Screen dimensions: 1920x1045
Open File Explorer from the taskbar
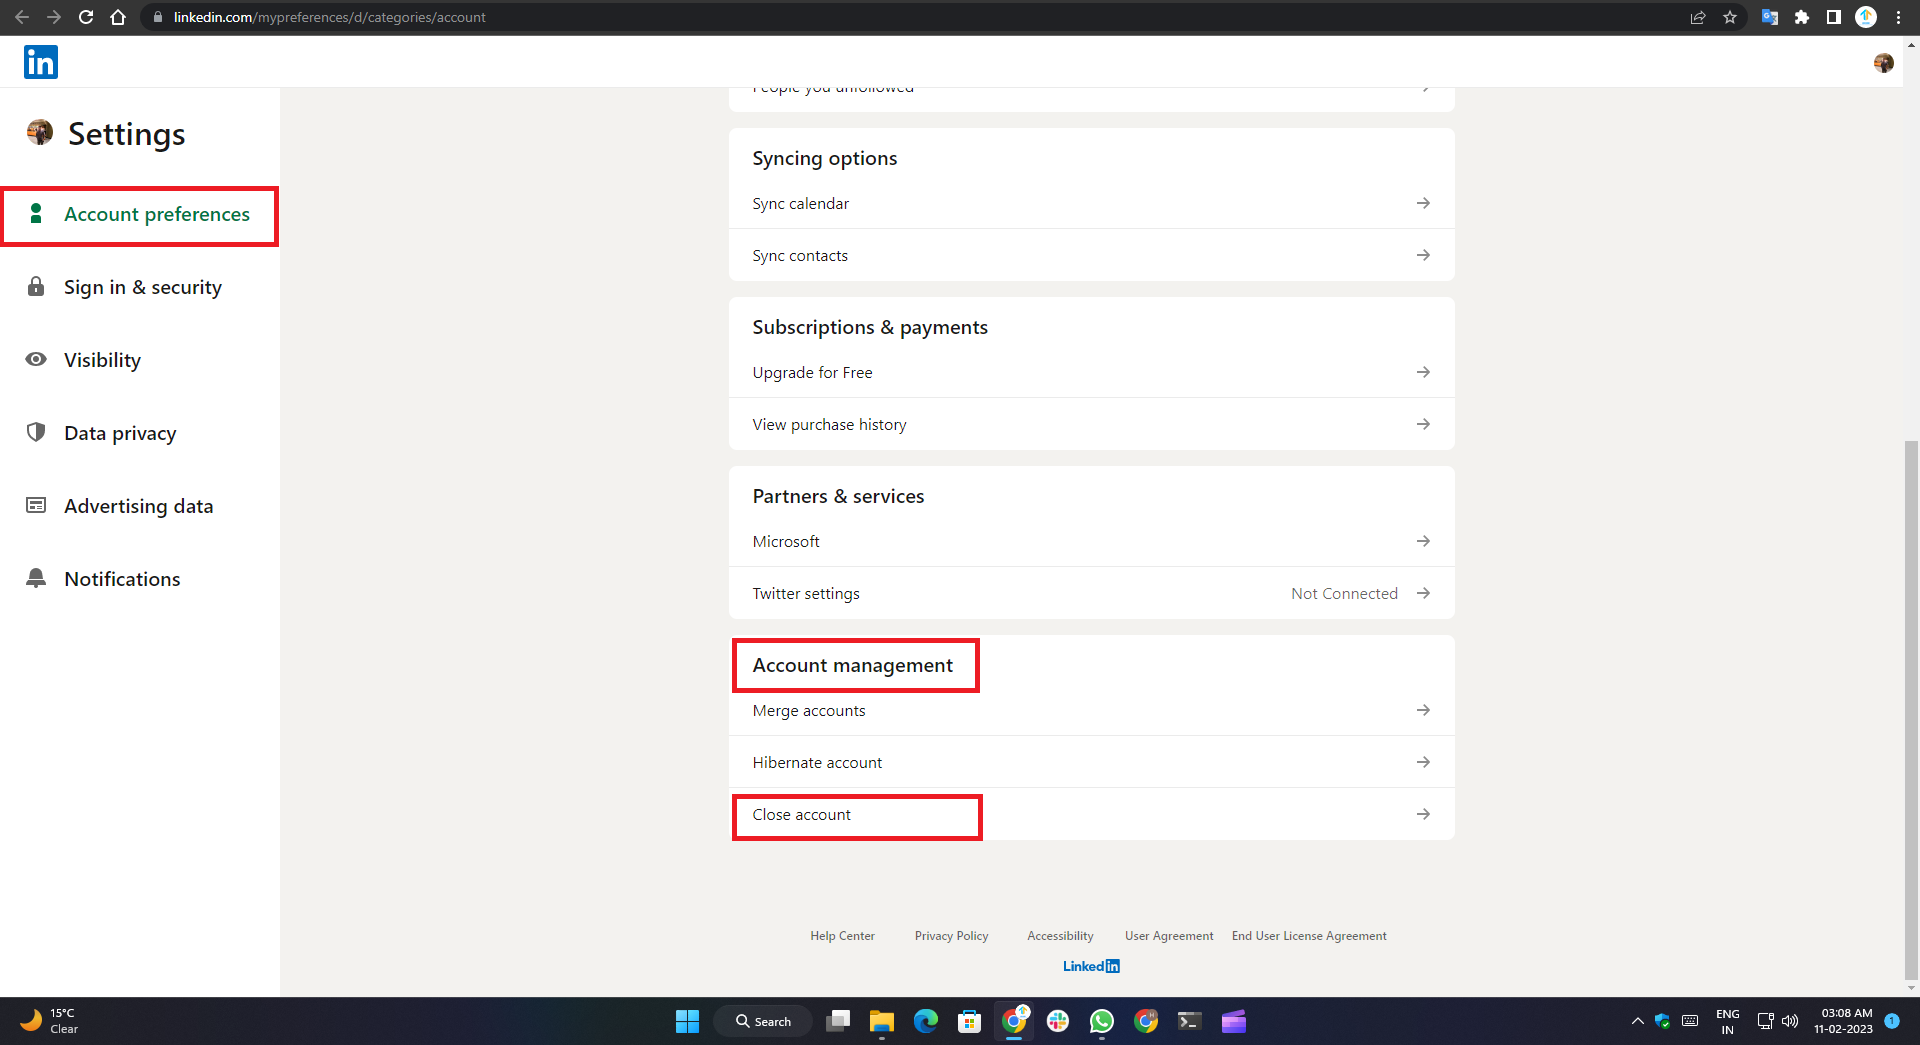pyautogui.click(x=881, y=1021)
